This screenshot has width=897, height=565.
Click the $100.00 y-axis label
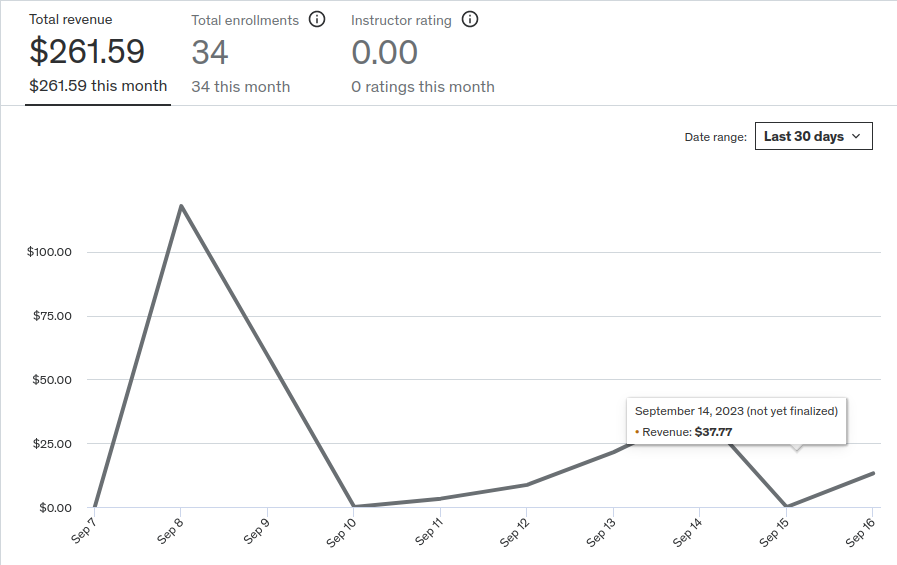click(49, 252)
